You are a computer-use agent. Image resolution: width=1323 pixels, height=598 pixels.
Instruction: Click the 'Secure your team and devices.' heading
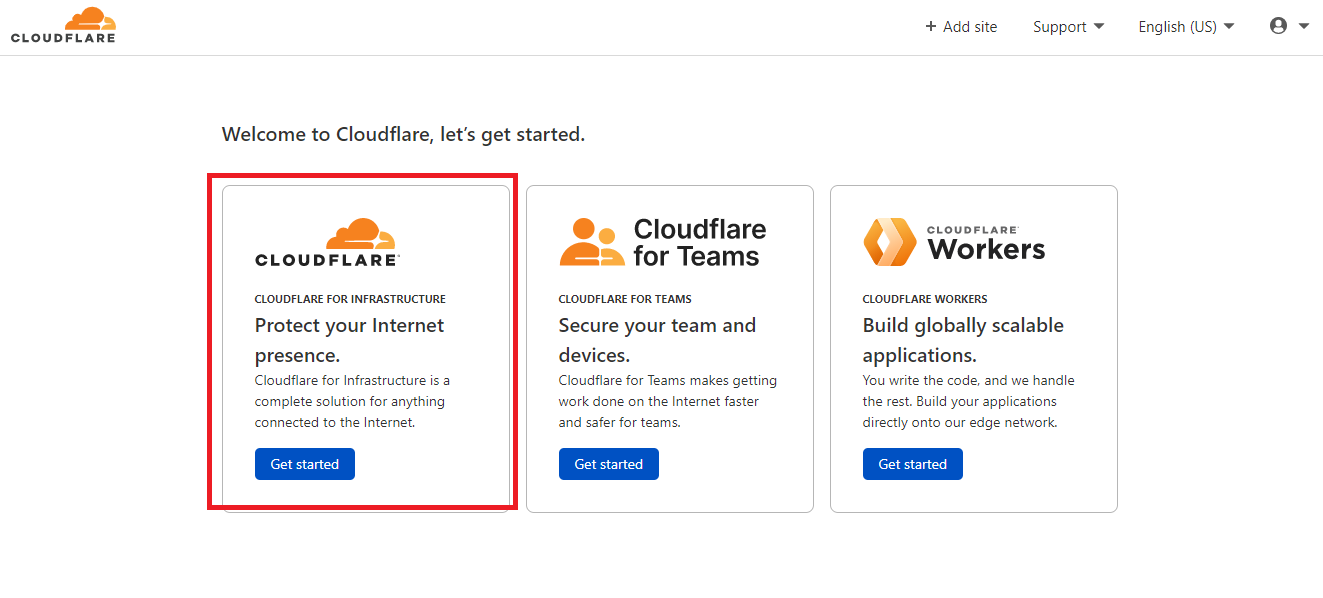658,340
